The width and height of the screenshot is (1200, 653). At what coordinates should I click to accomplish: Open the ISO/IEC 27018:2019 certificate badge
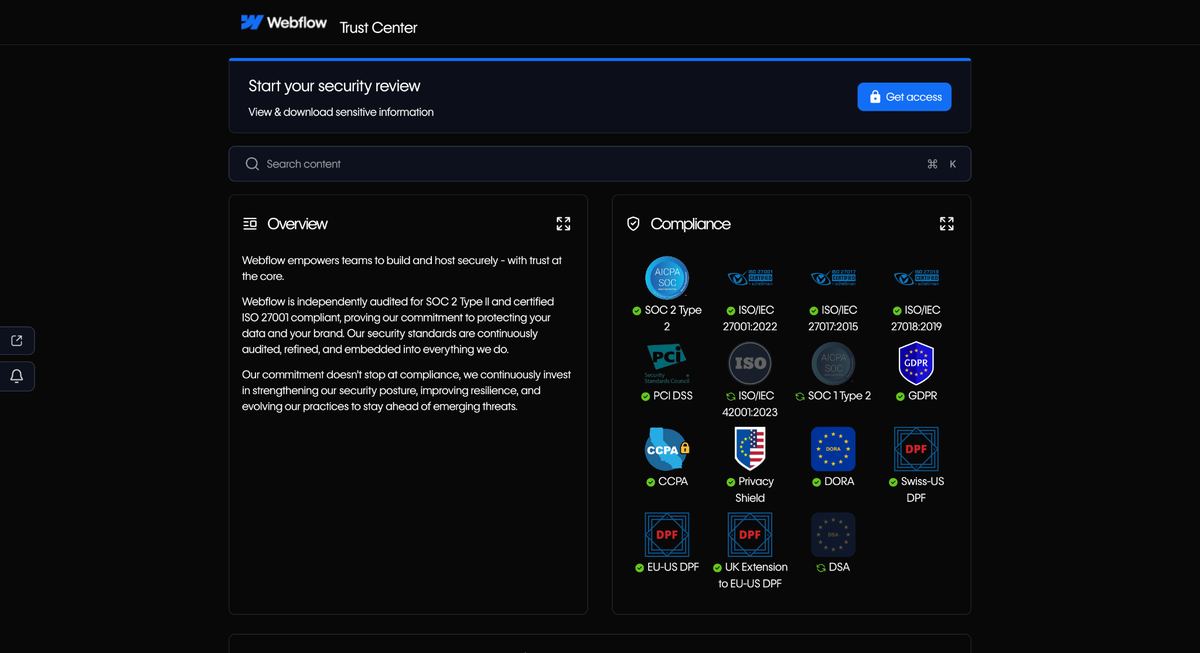(916, 278)
